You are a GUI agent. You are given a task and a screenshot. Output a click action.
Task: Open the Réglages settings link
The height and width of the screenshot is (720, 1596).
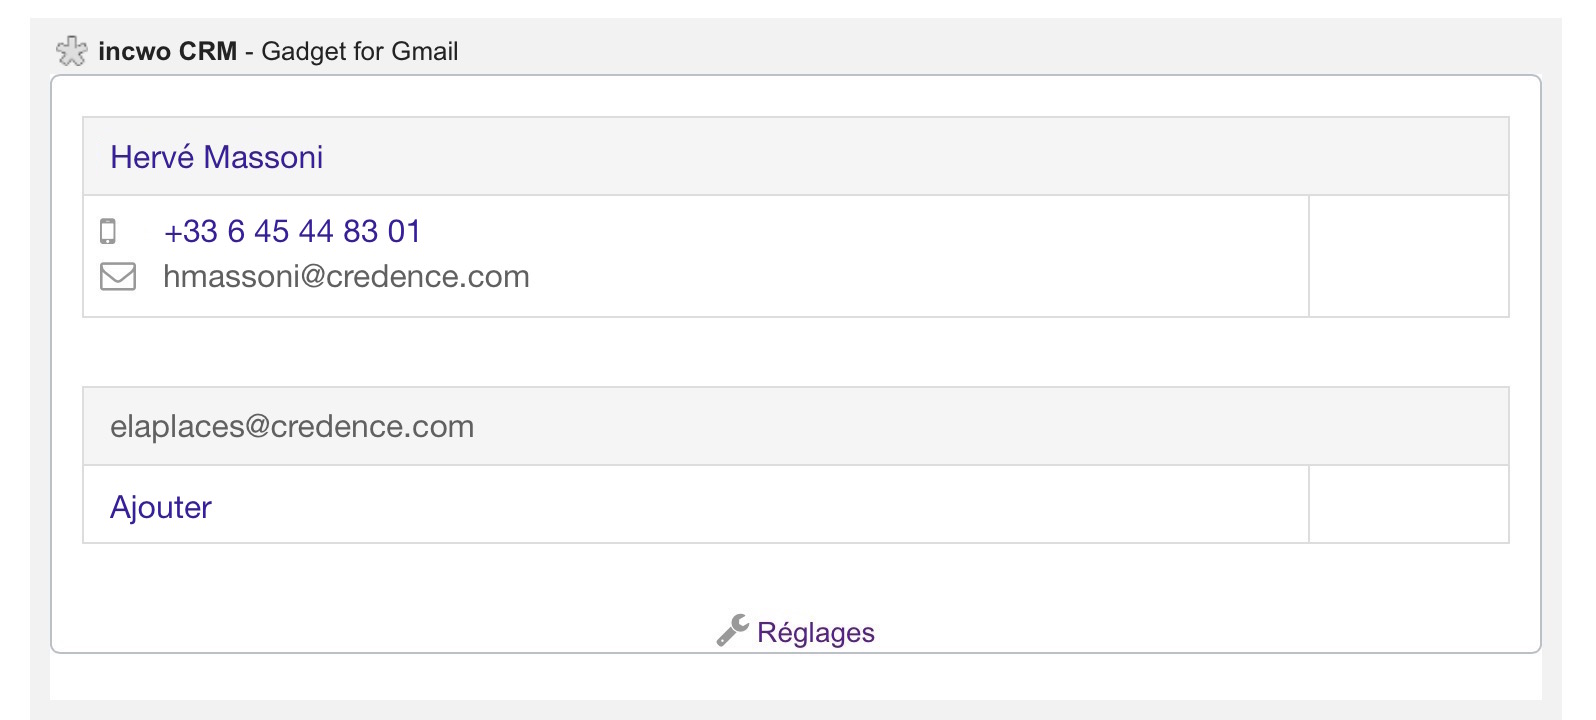[816, 632]
